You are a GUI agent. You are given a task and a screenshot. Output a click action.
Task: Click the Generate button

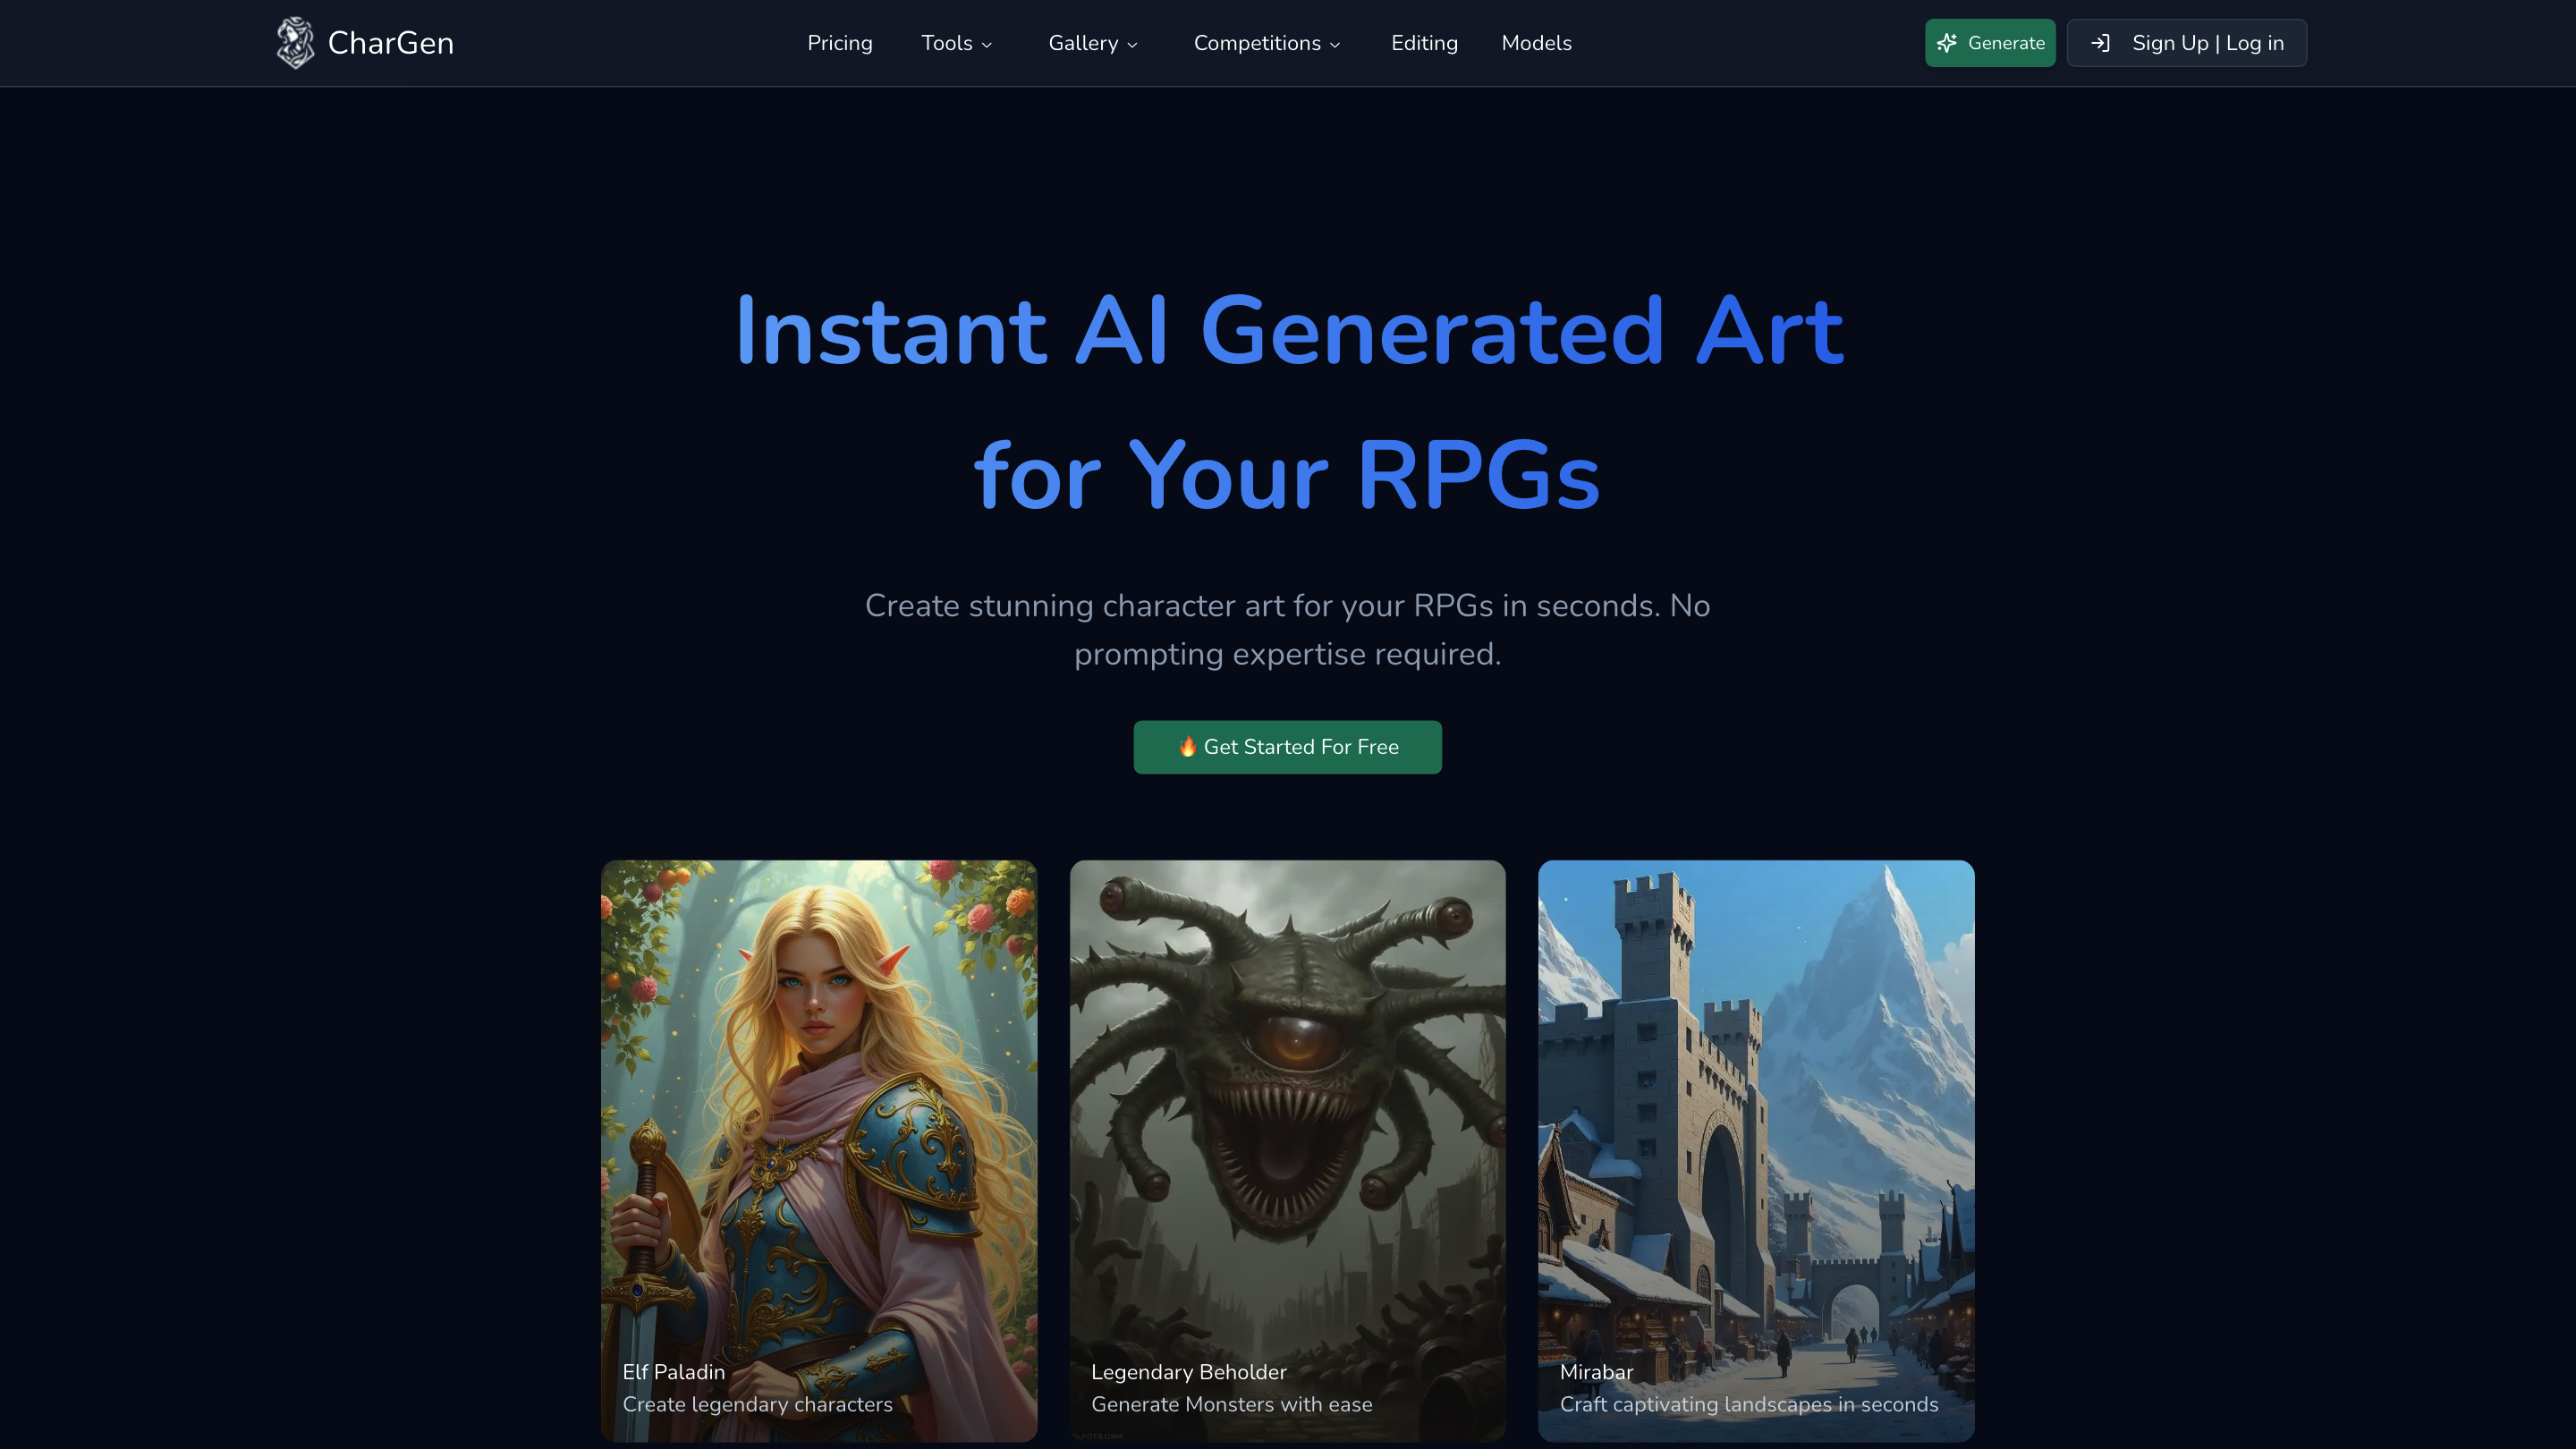(x=1990, y=43)
